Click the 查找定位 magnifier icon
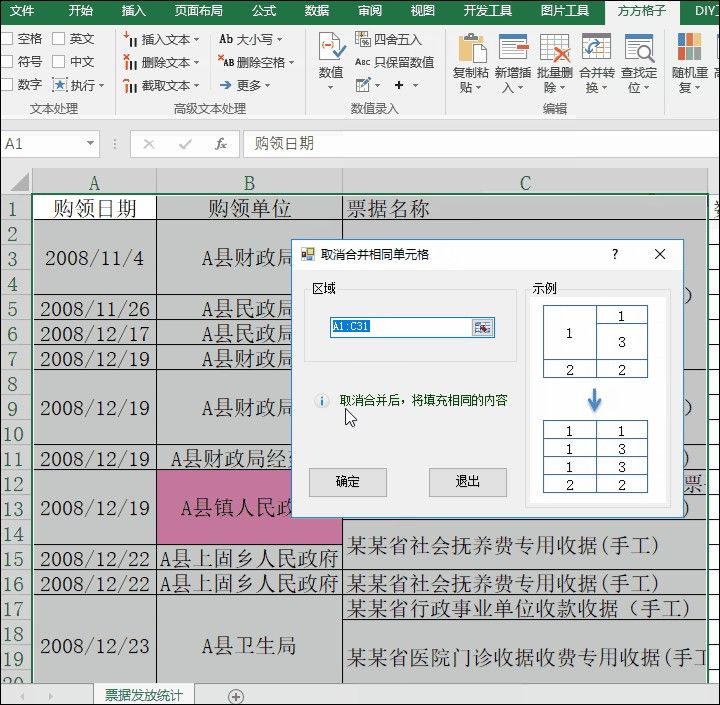 pos(639,48)
